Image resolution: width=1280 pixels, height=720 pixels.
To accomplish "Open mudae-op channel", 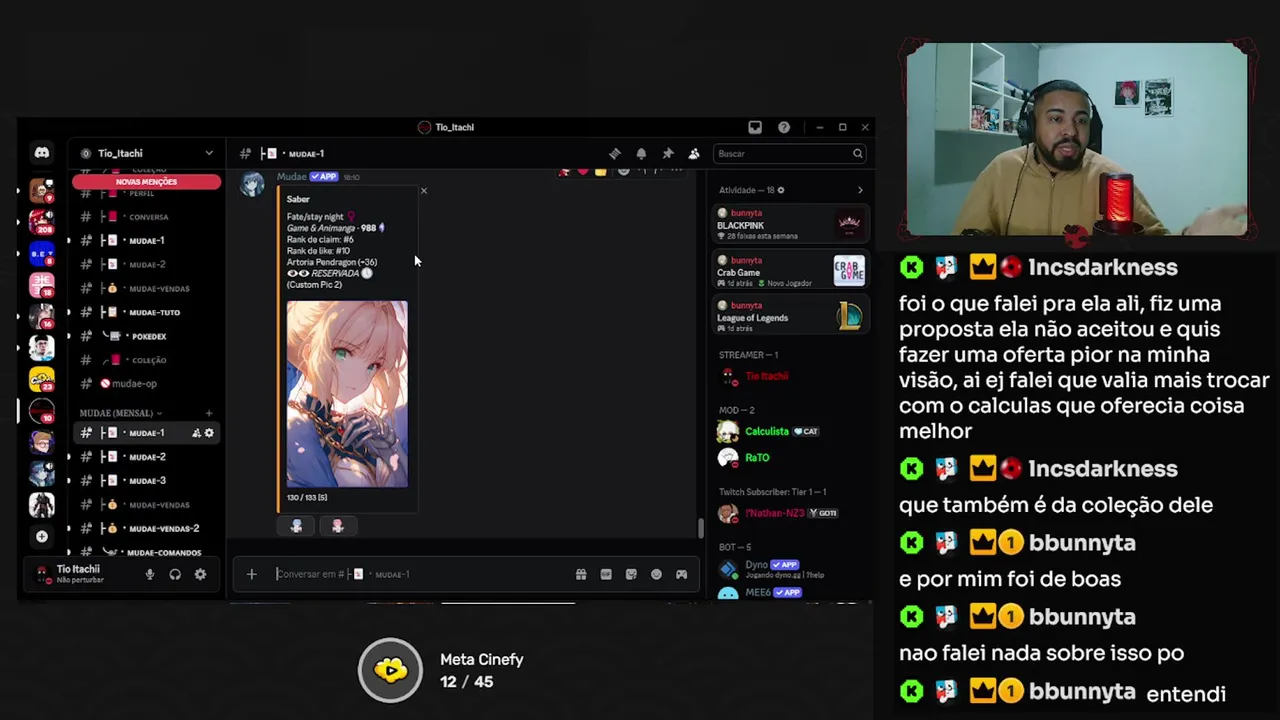I will coord(148,384).
